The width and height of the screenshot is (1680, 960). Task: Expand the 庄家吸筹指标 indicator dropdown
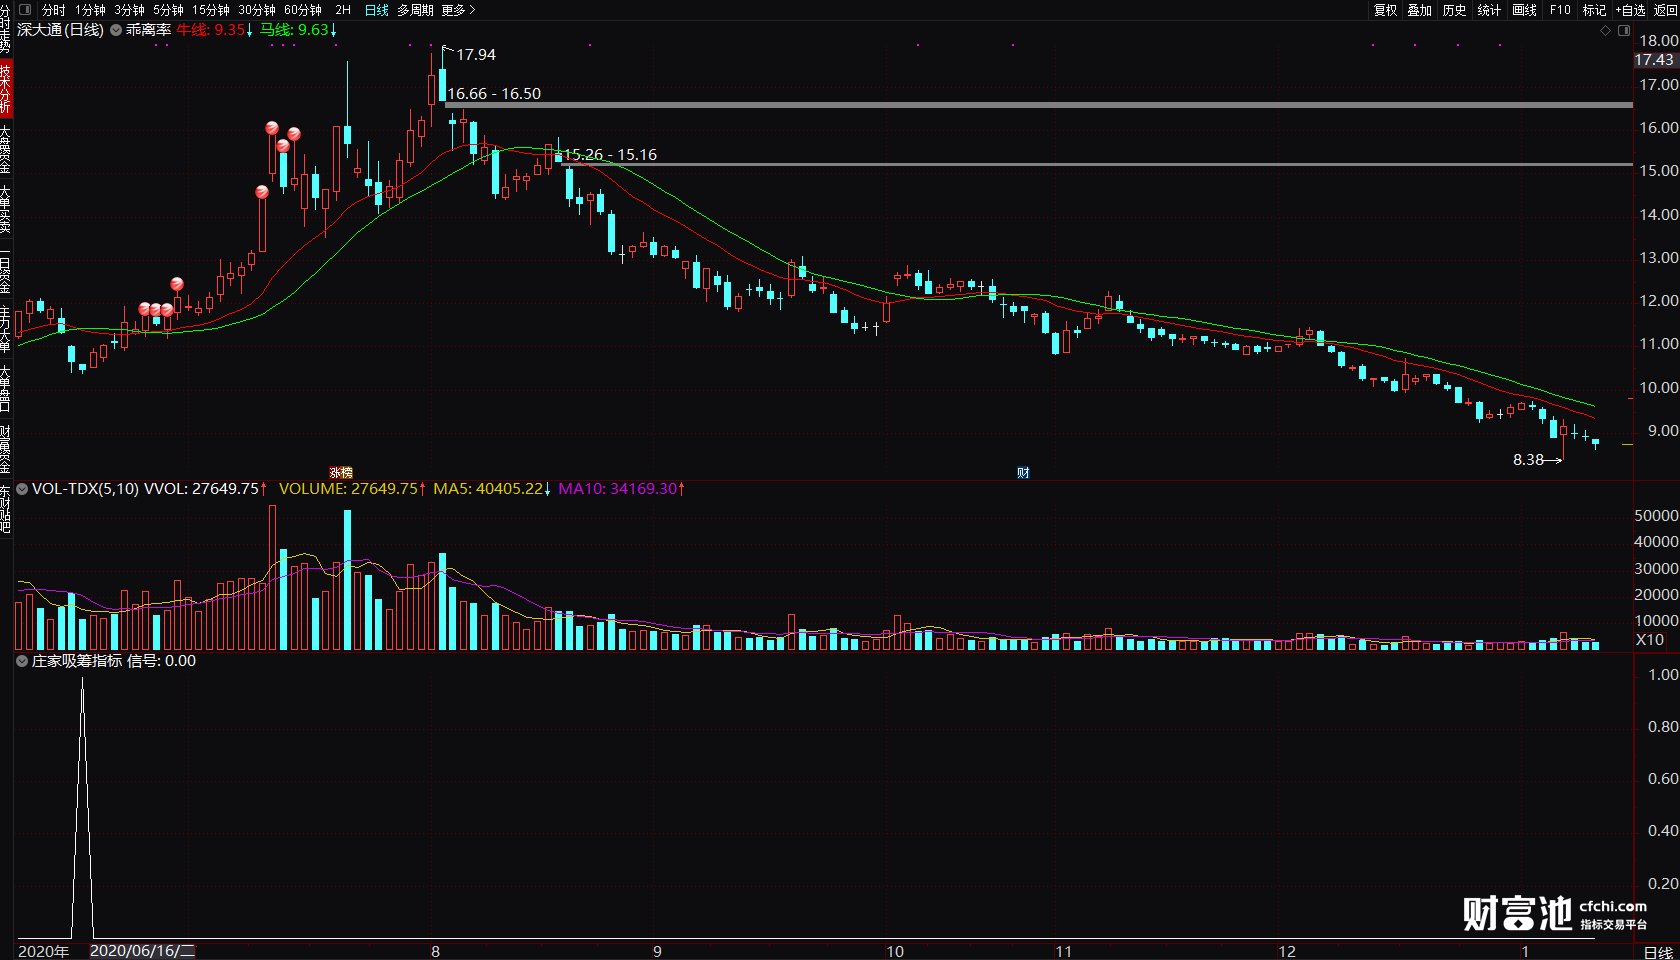(x=22, y=661)
